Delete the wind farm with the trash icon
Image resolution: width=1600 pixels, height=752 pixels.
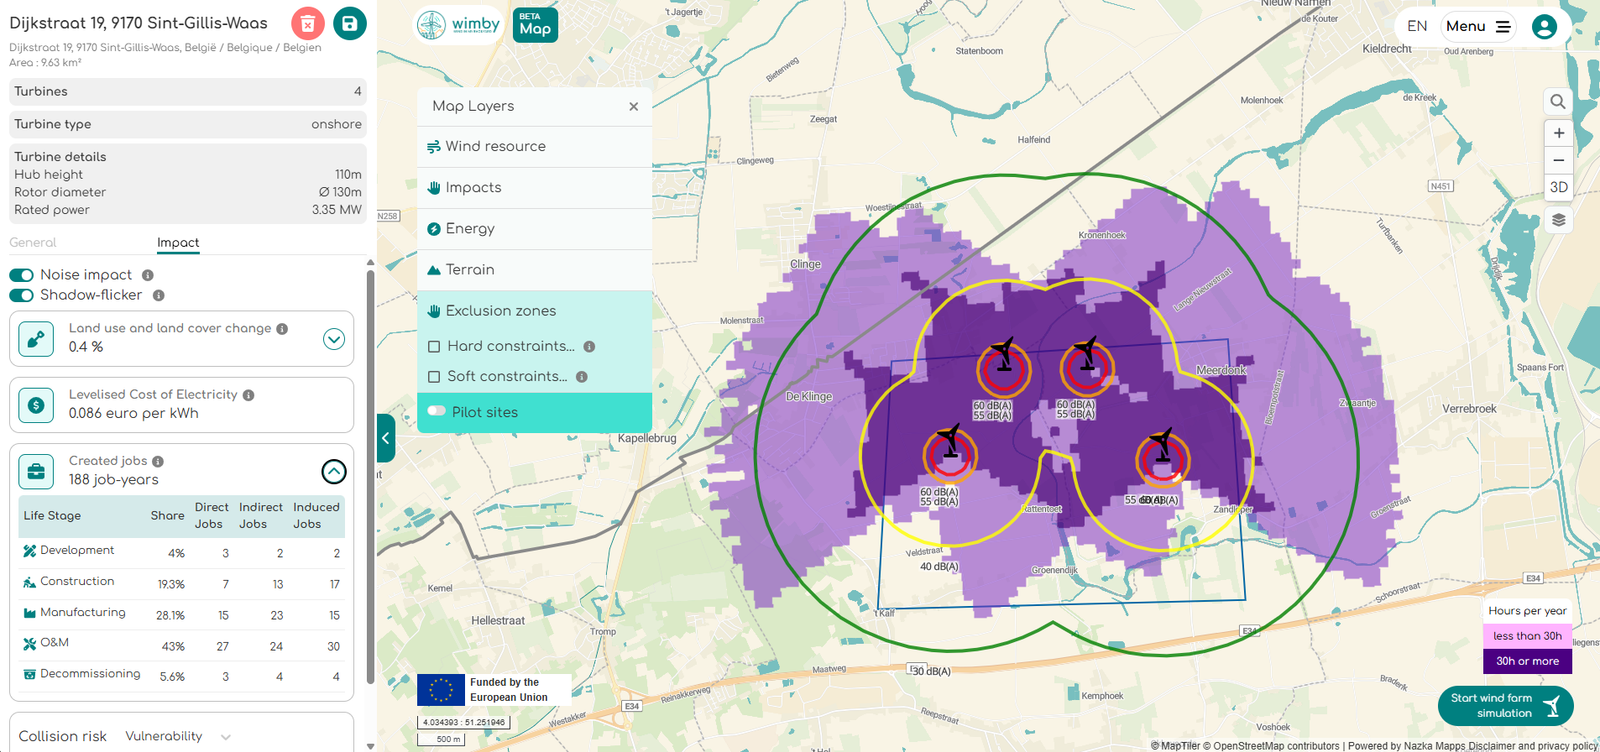308,23
